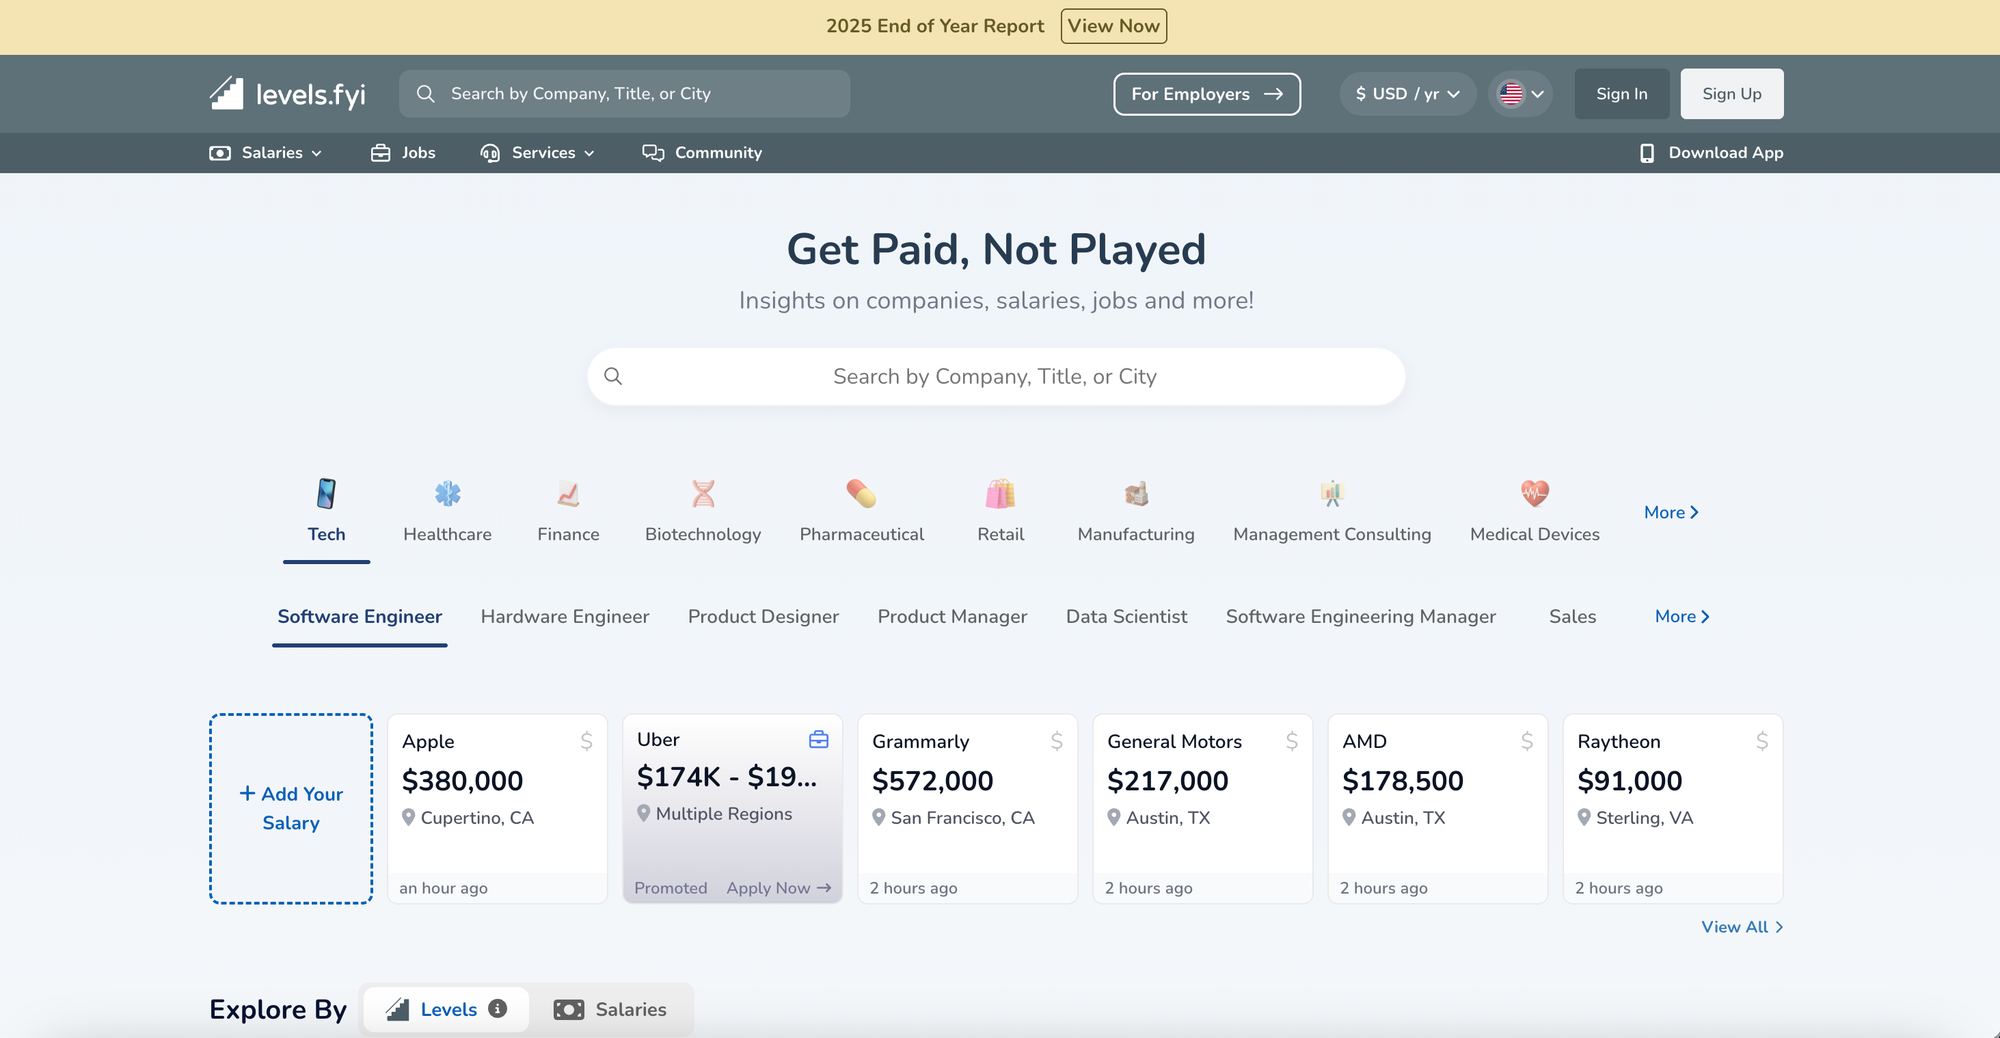
Task: Click the View Now report button
Action: [1113, 26]
